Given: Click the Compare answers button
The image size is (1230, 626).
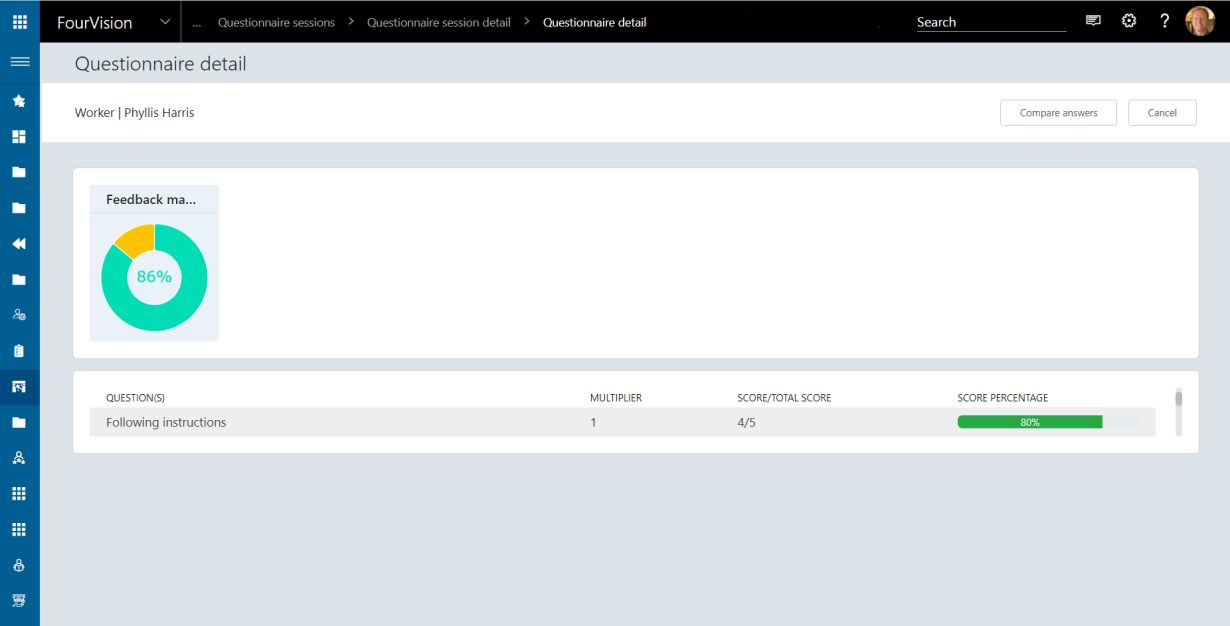Looking at the screenshot, I should (x=1058, y=113).
